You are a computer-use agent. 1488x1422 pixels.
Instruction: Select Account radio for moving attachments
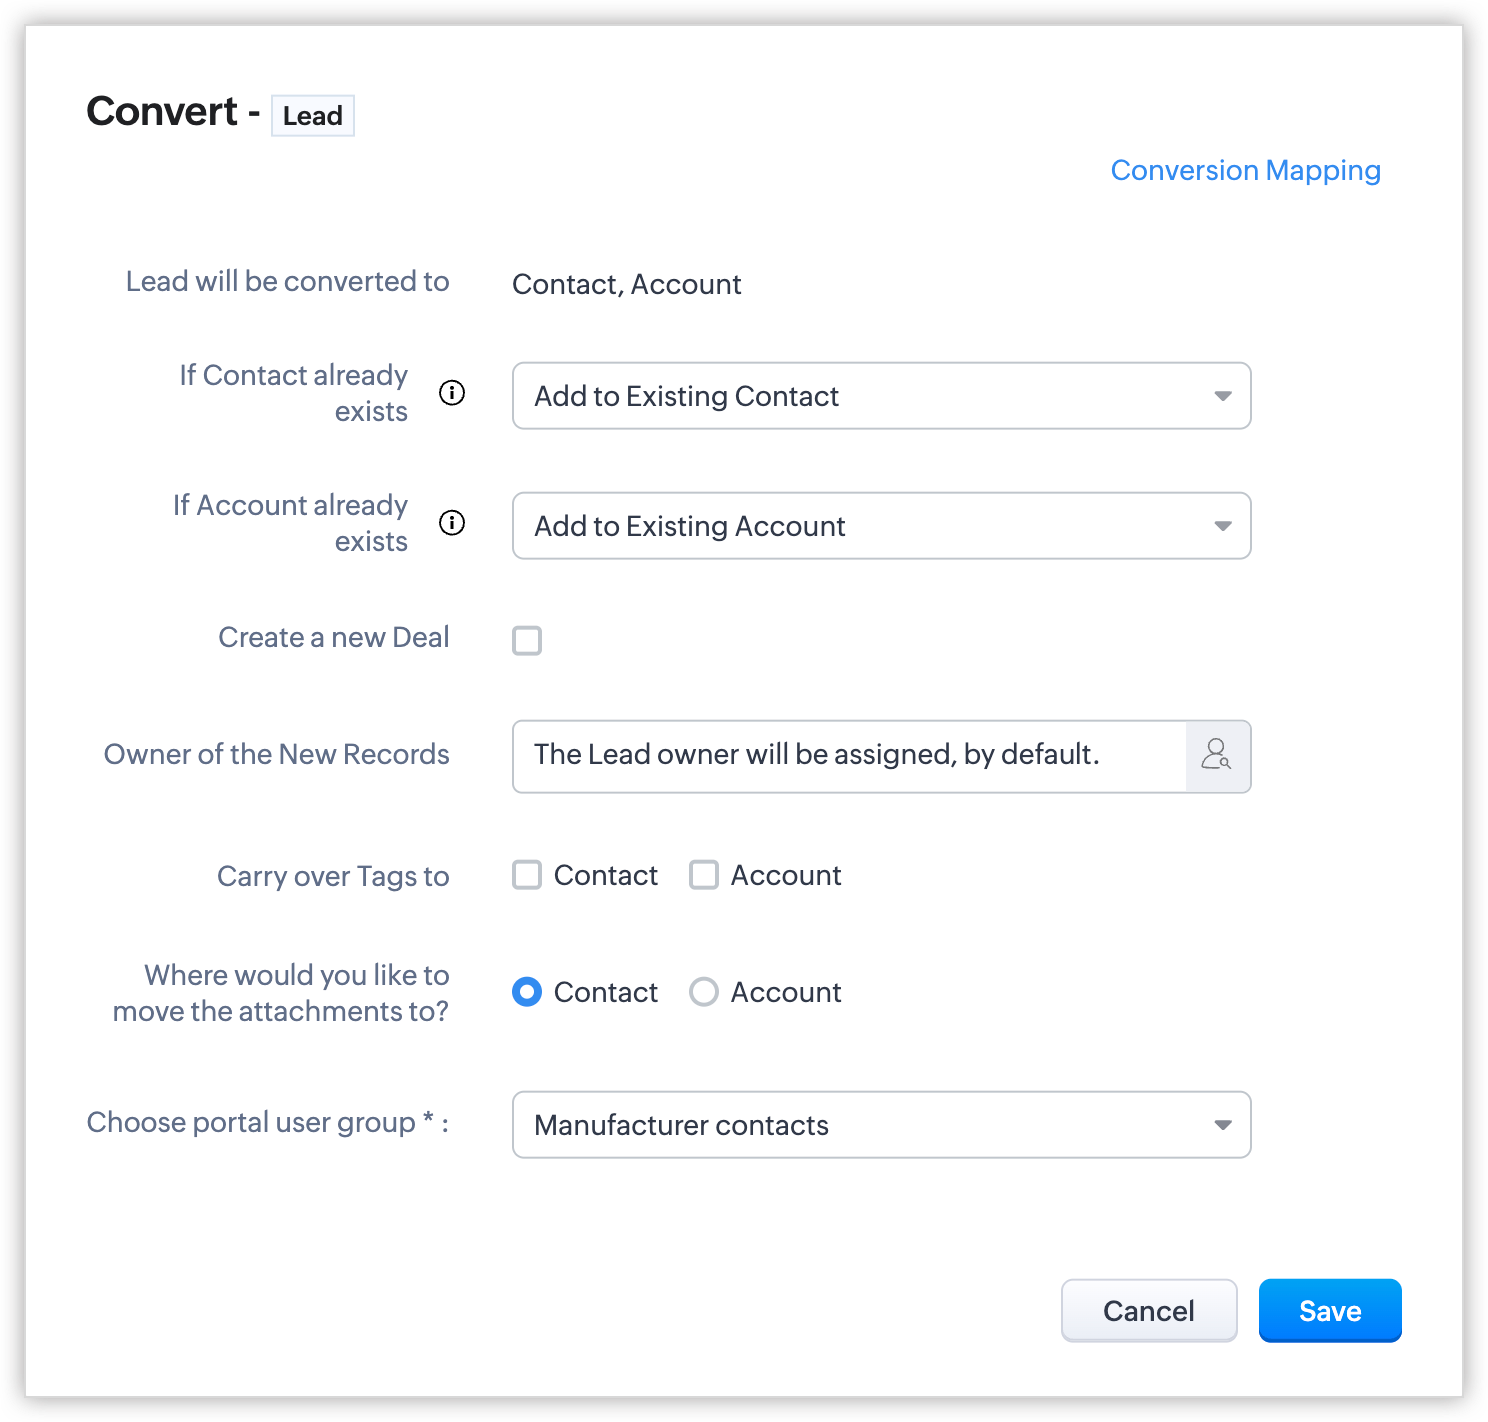pos(704,992)
